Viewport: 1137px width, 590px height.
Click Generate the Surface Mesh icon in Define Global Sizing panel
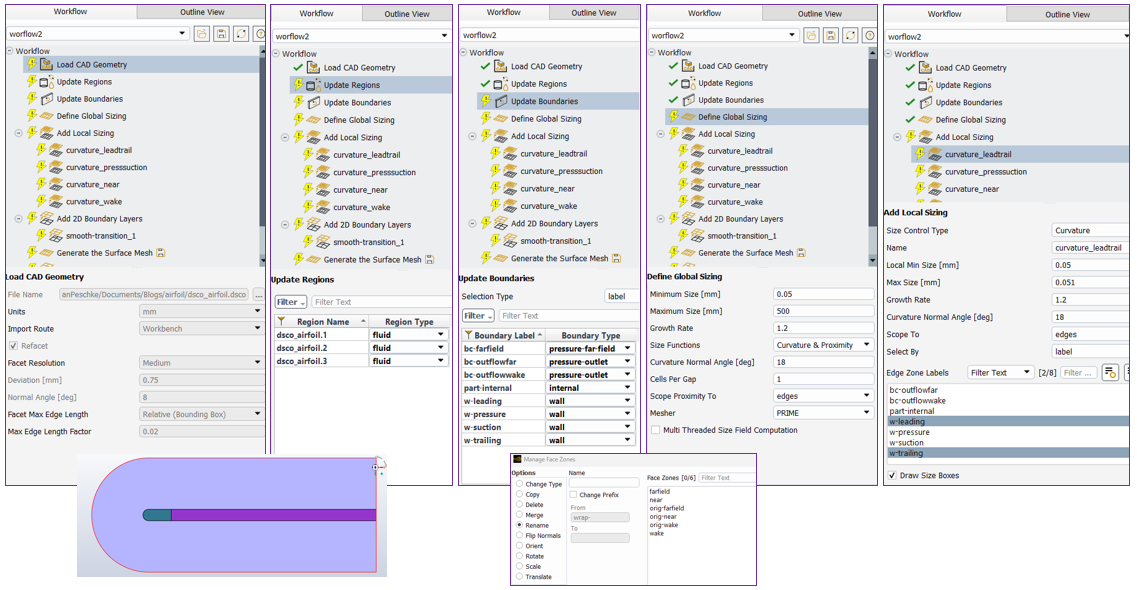688,253
